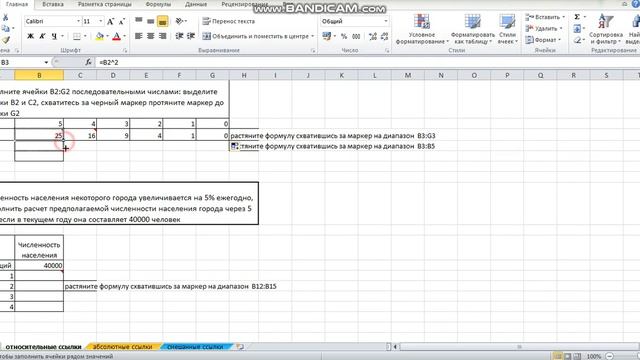Click the Page Break Preview icon
The height and width of the screenshot is (360, 640).
577,356
